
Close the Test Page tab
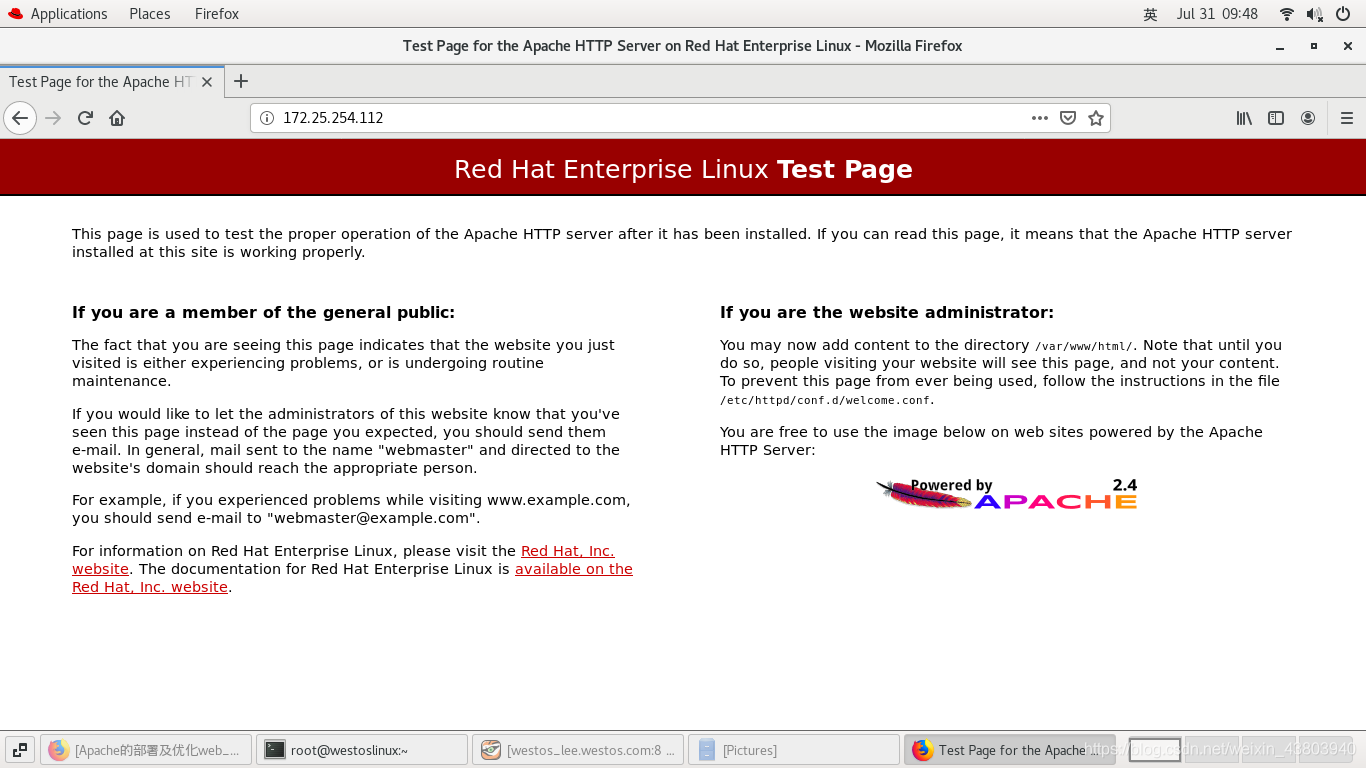[207, 82]
